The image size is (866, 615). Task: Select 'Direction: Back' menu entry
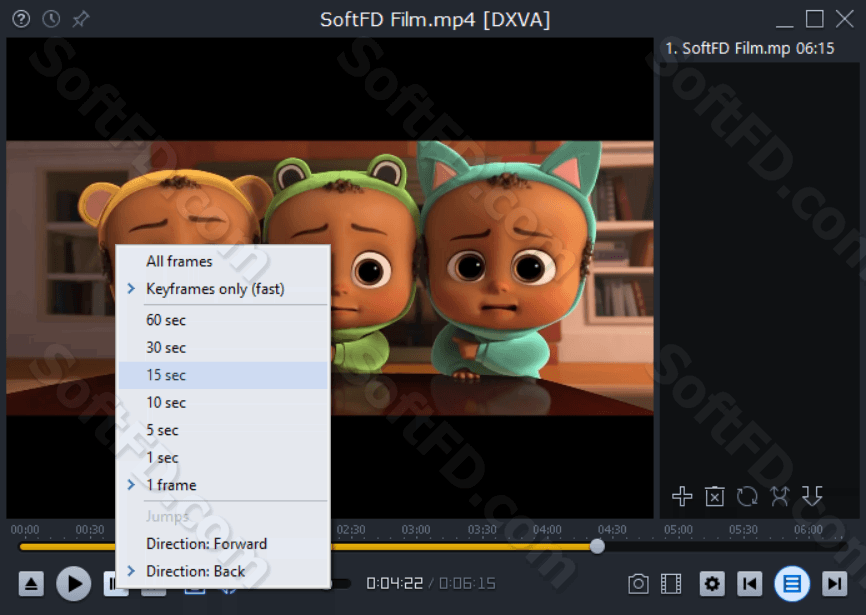(224, 571)
